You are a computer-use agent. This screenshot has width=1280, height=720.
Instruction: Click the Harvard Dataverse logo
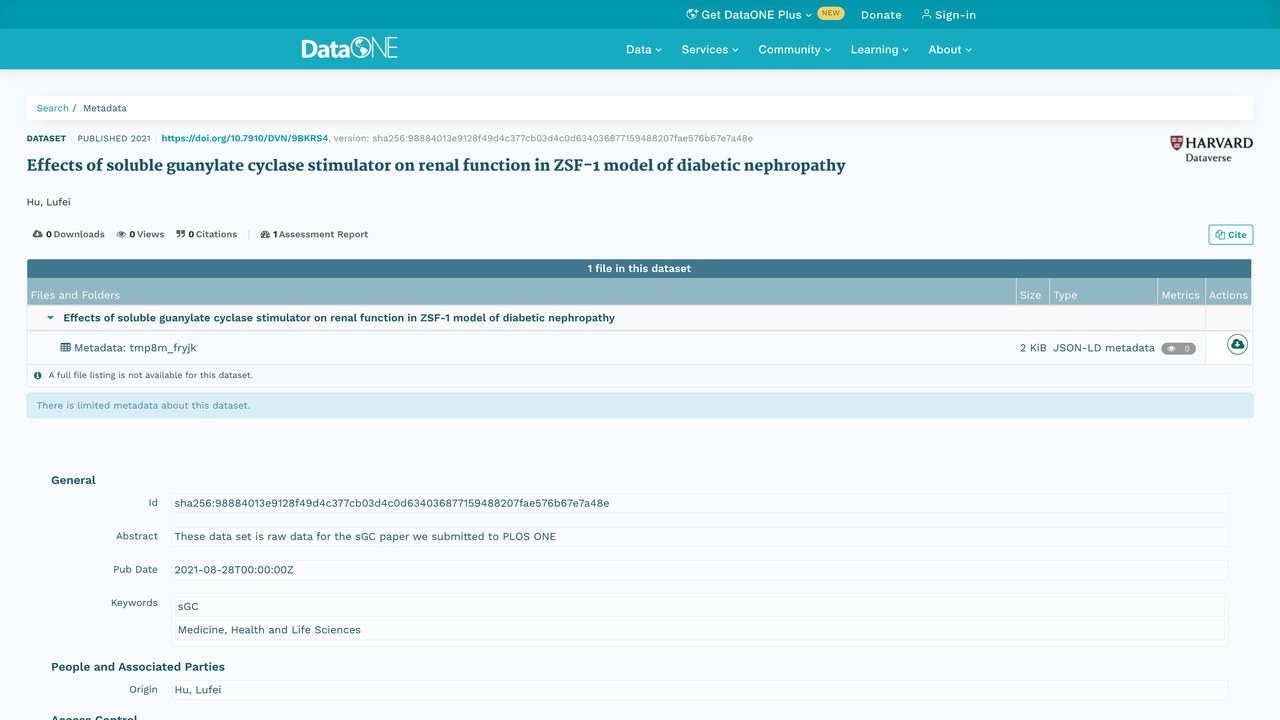pyautogui.click(x=1211, y=149)
